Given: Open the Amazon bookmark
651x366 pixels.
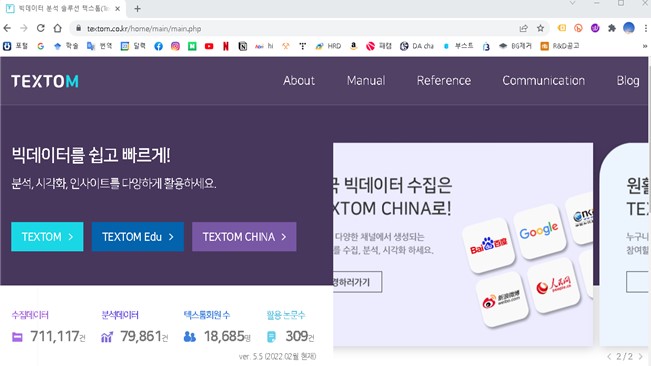Looking at the screenshot, I should tap(353, 46).
